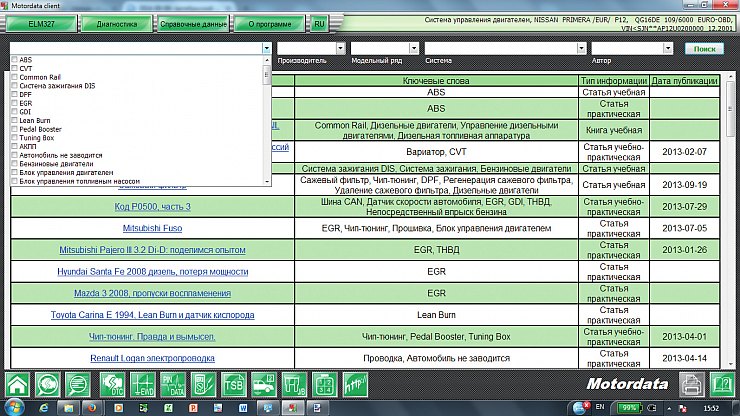Open the Home icon in bottom toolbar
Screen dimensions: 740x416
tap(17, 384)
